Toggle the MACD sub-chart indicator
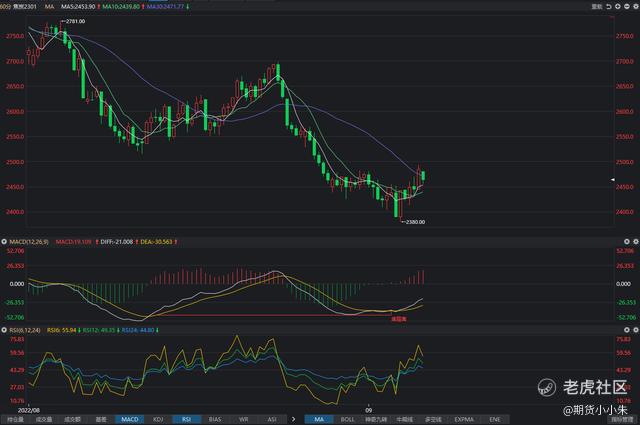 (x=129, y=420)
